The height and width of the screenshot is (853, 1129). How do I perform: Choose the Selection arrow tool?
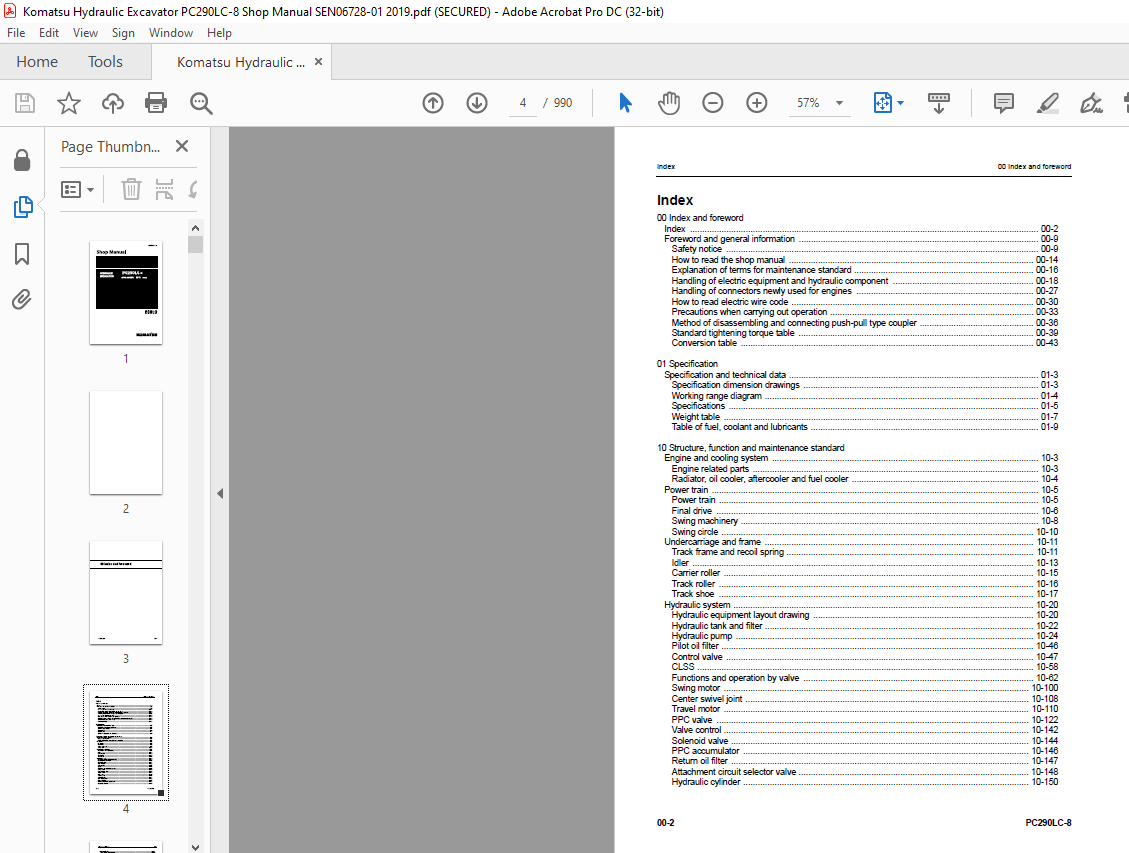point(625,103)
